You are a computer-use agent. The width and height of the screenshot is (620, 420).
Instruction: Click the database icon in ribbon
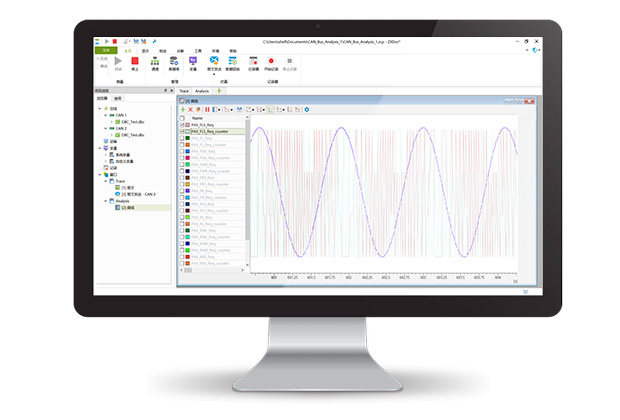coord(173,60)
